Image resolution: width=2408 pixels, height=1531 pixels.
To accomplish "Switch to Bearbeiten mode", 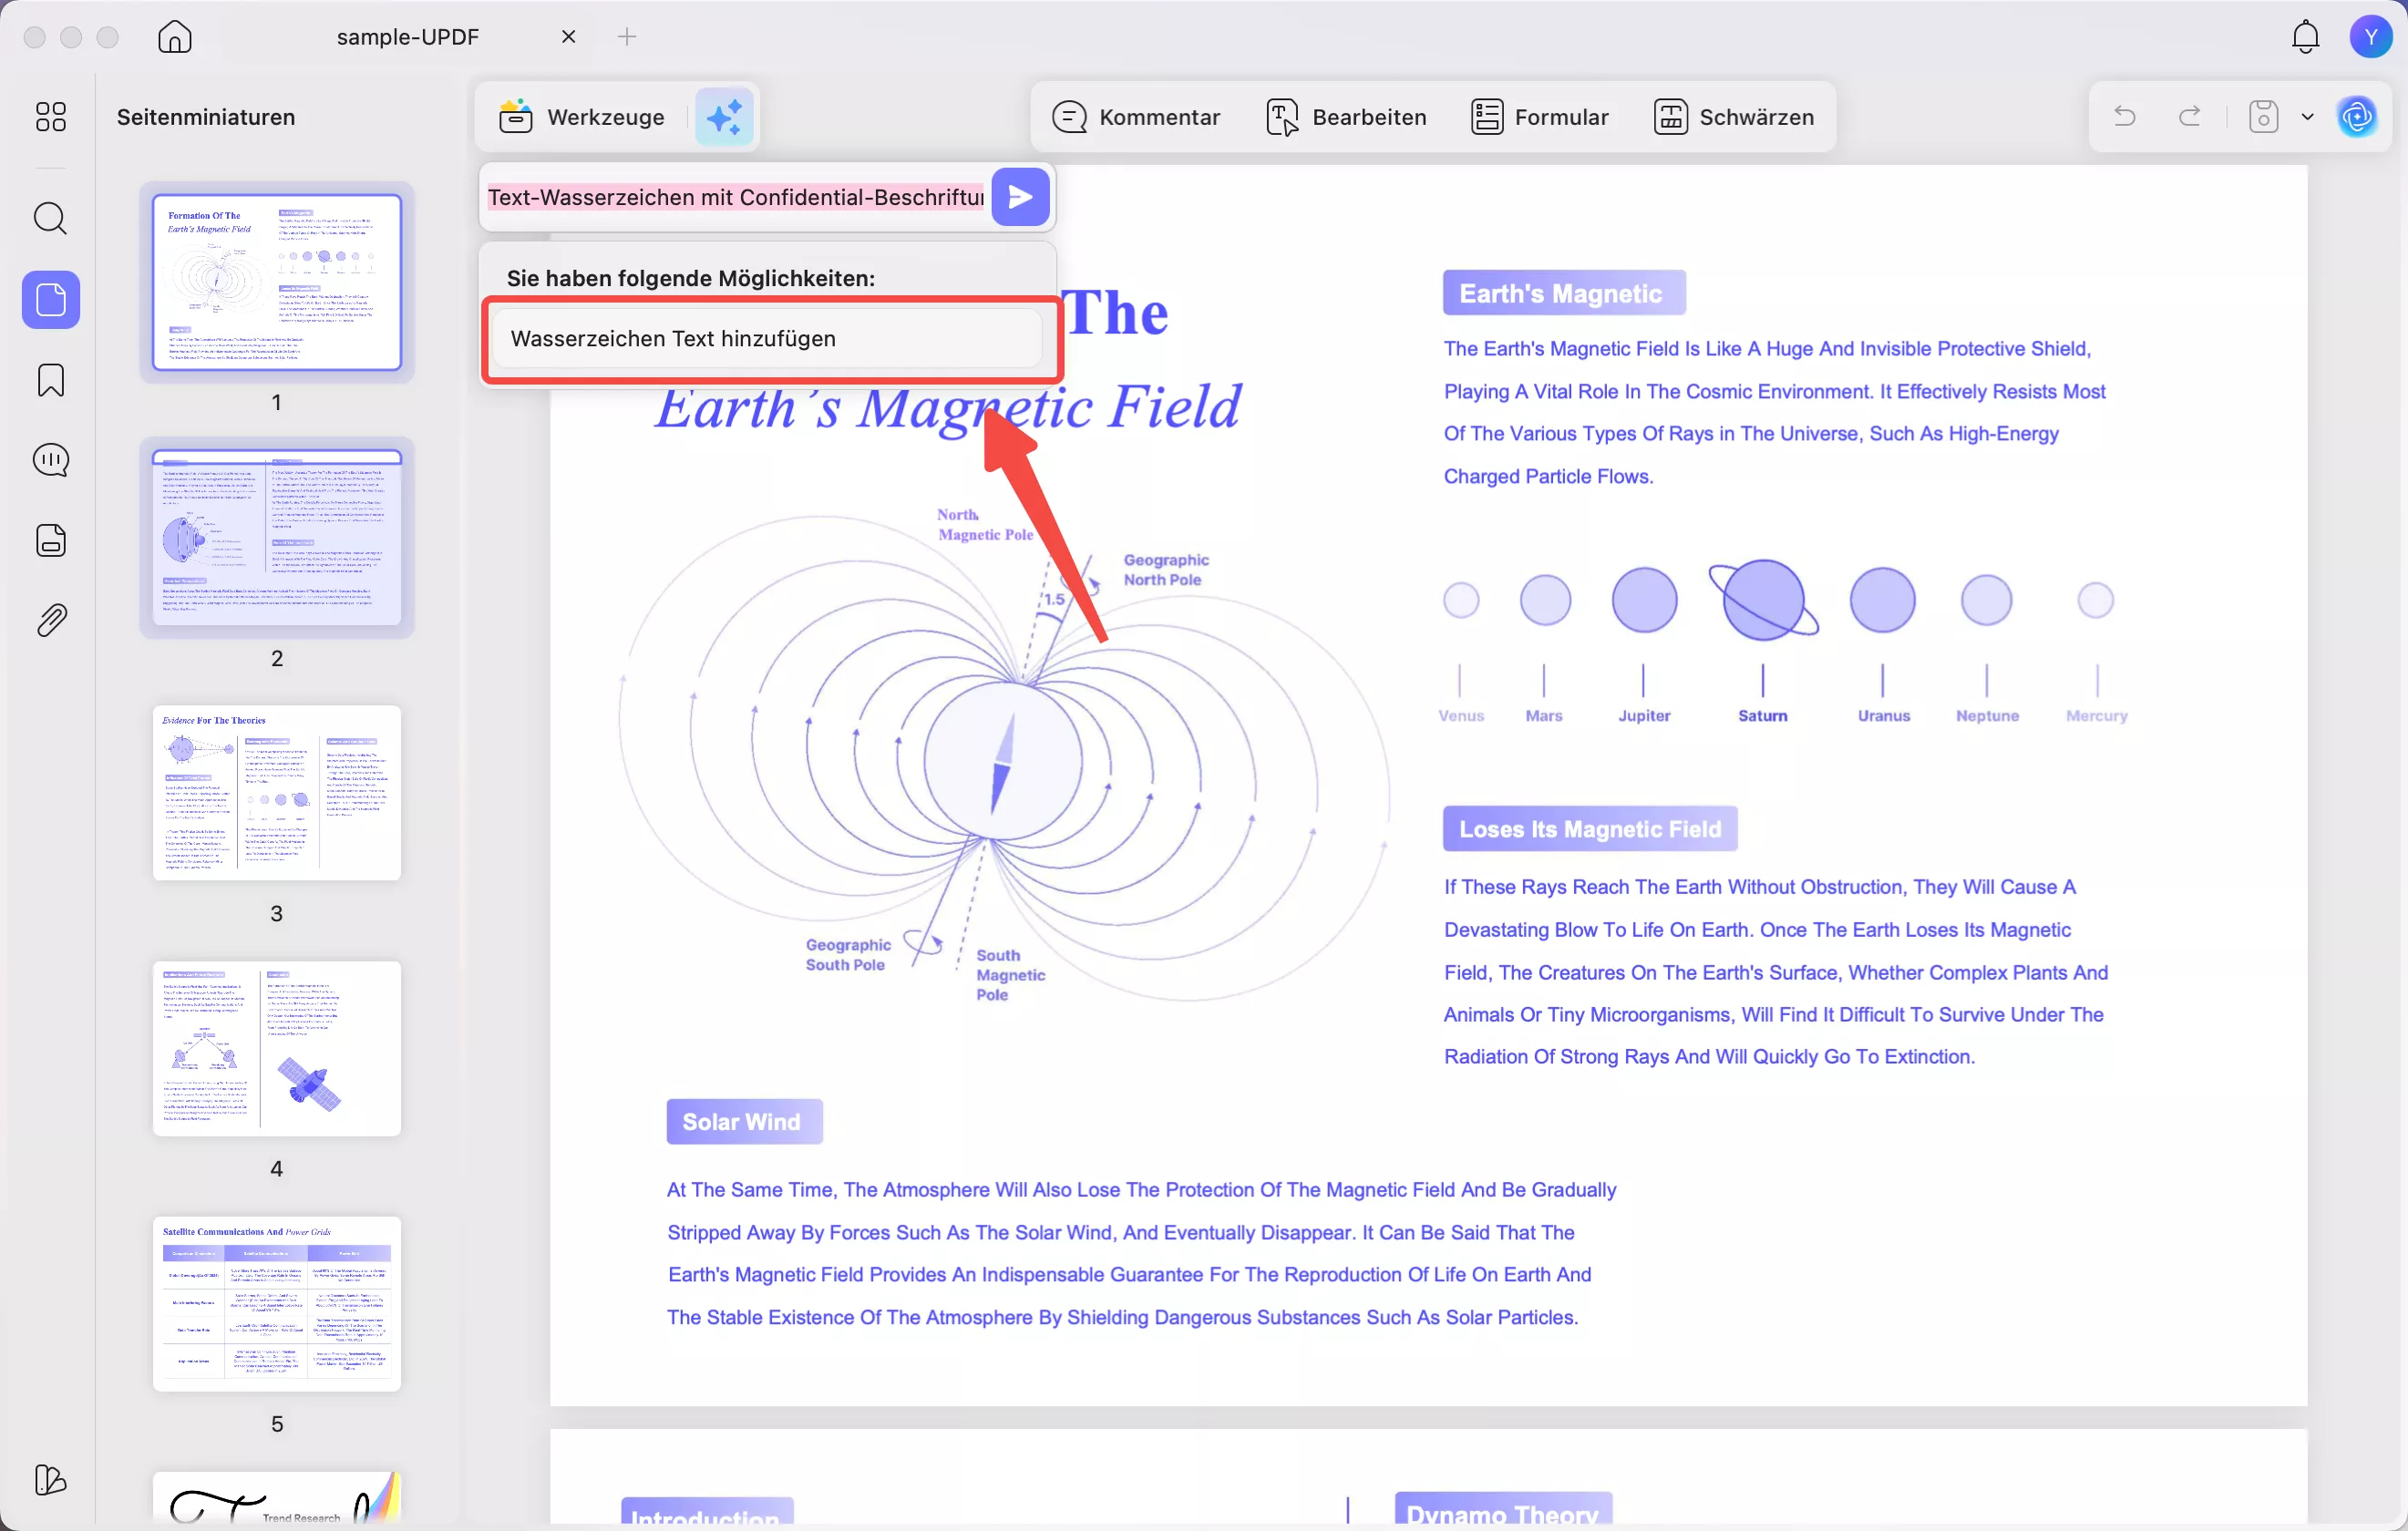I will [x=1346, y=117].
